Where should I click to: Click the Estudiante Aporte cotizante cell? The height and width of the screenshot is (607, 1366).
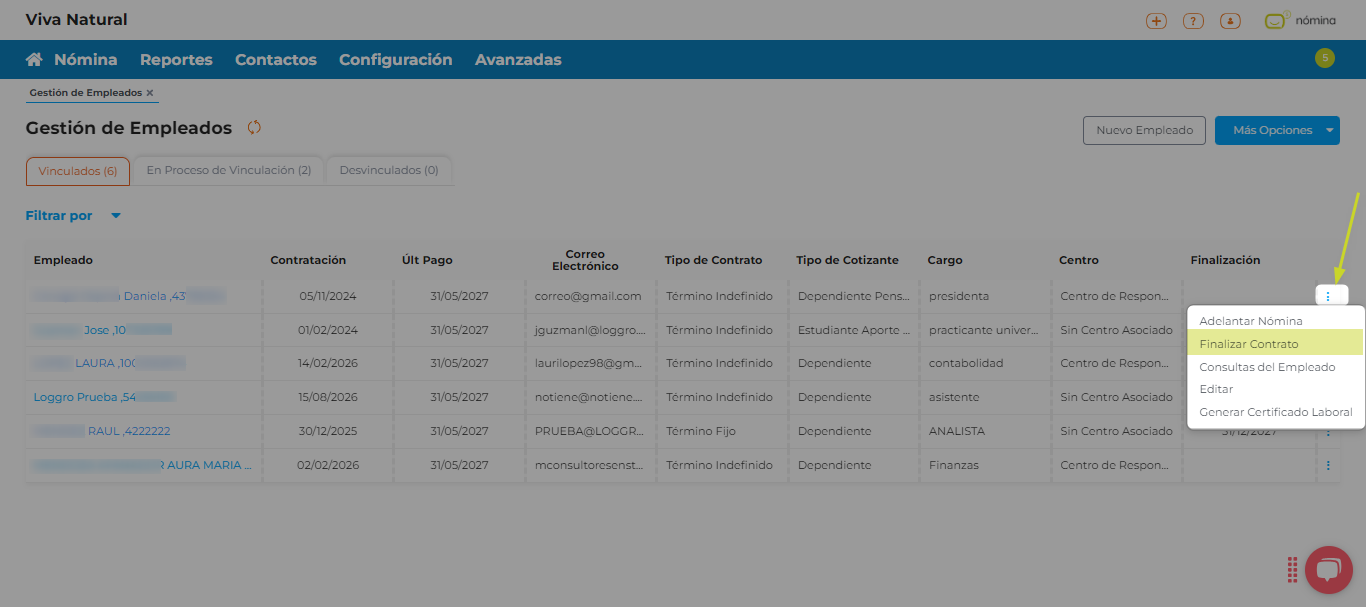click(x=853, y=330)
